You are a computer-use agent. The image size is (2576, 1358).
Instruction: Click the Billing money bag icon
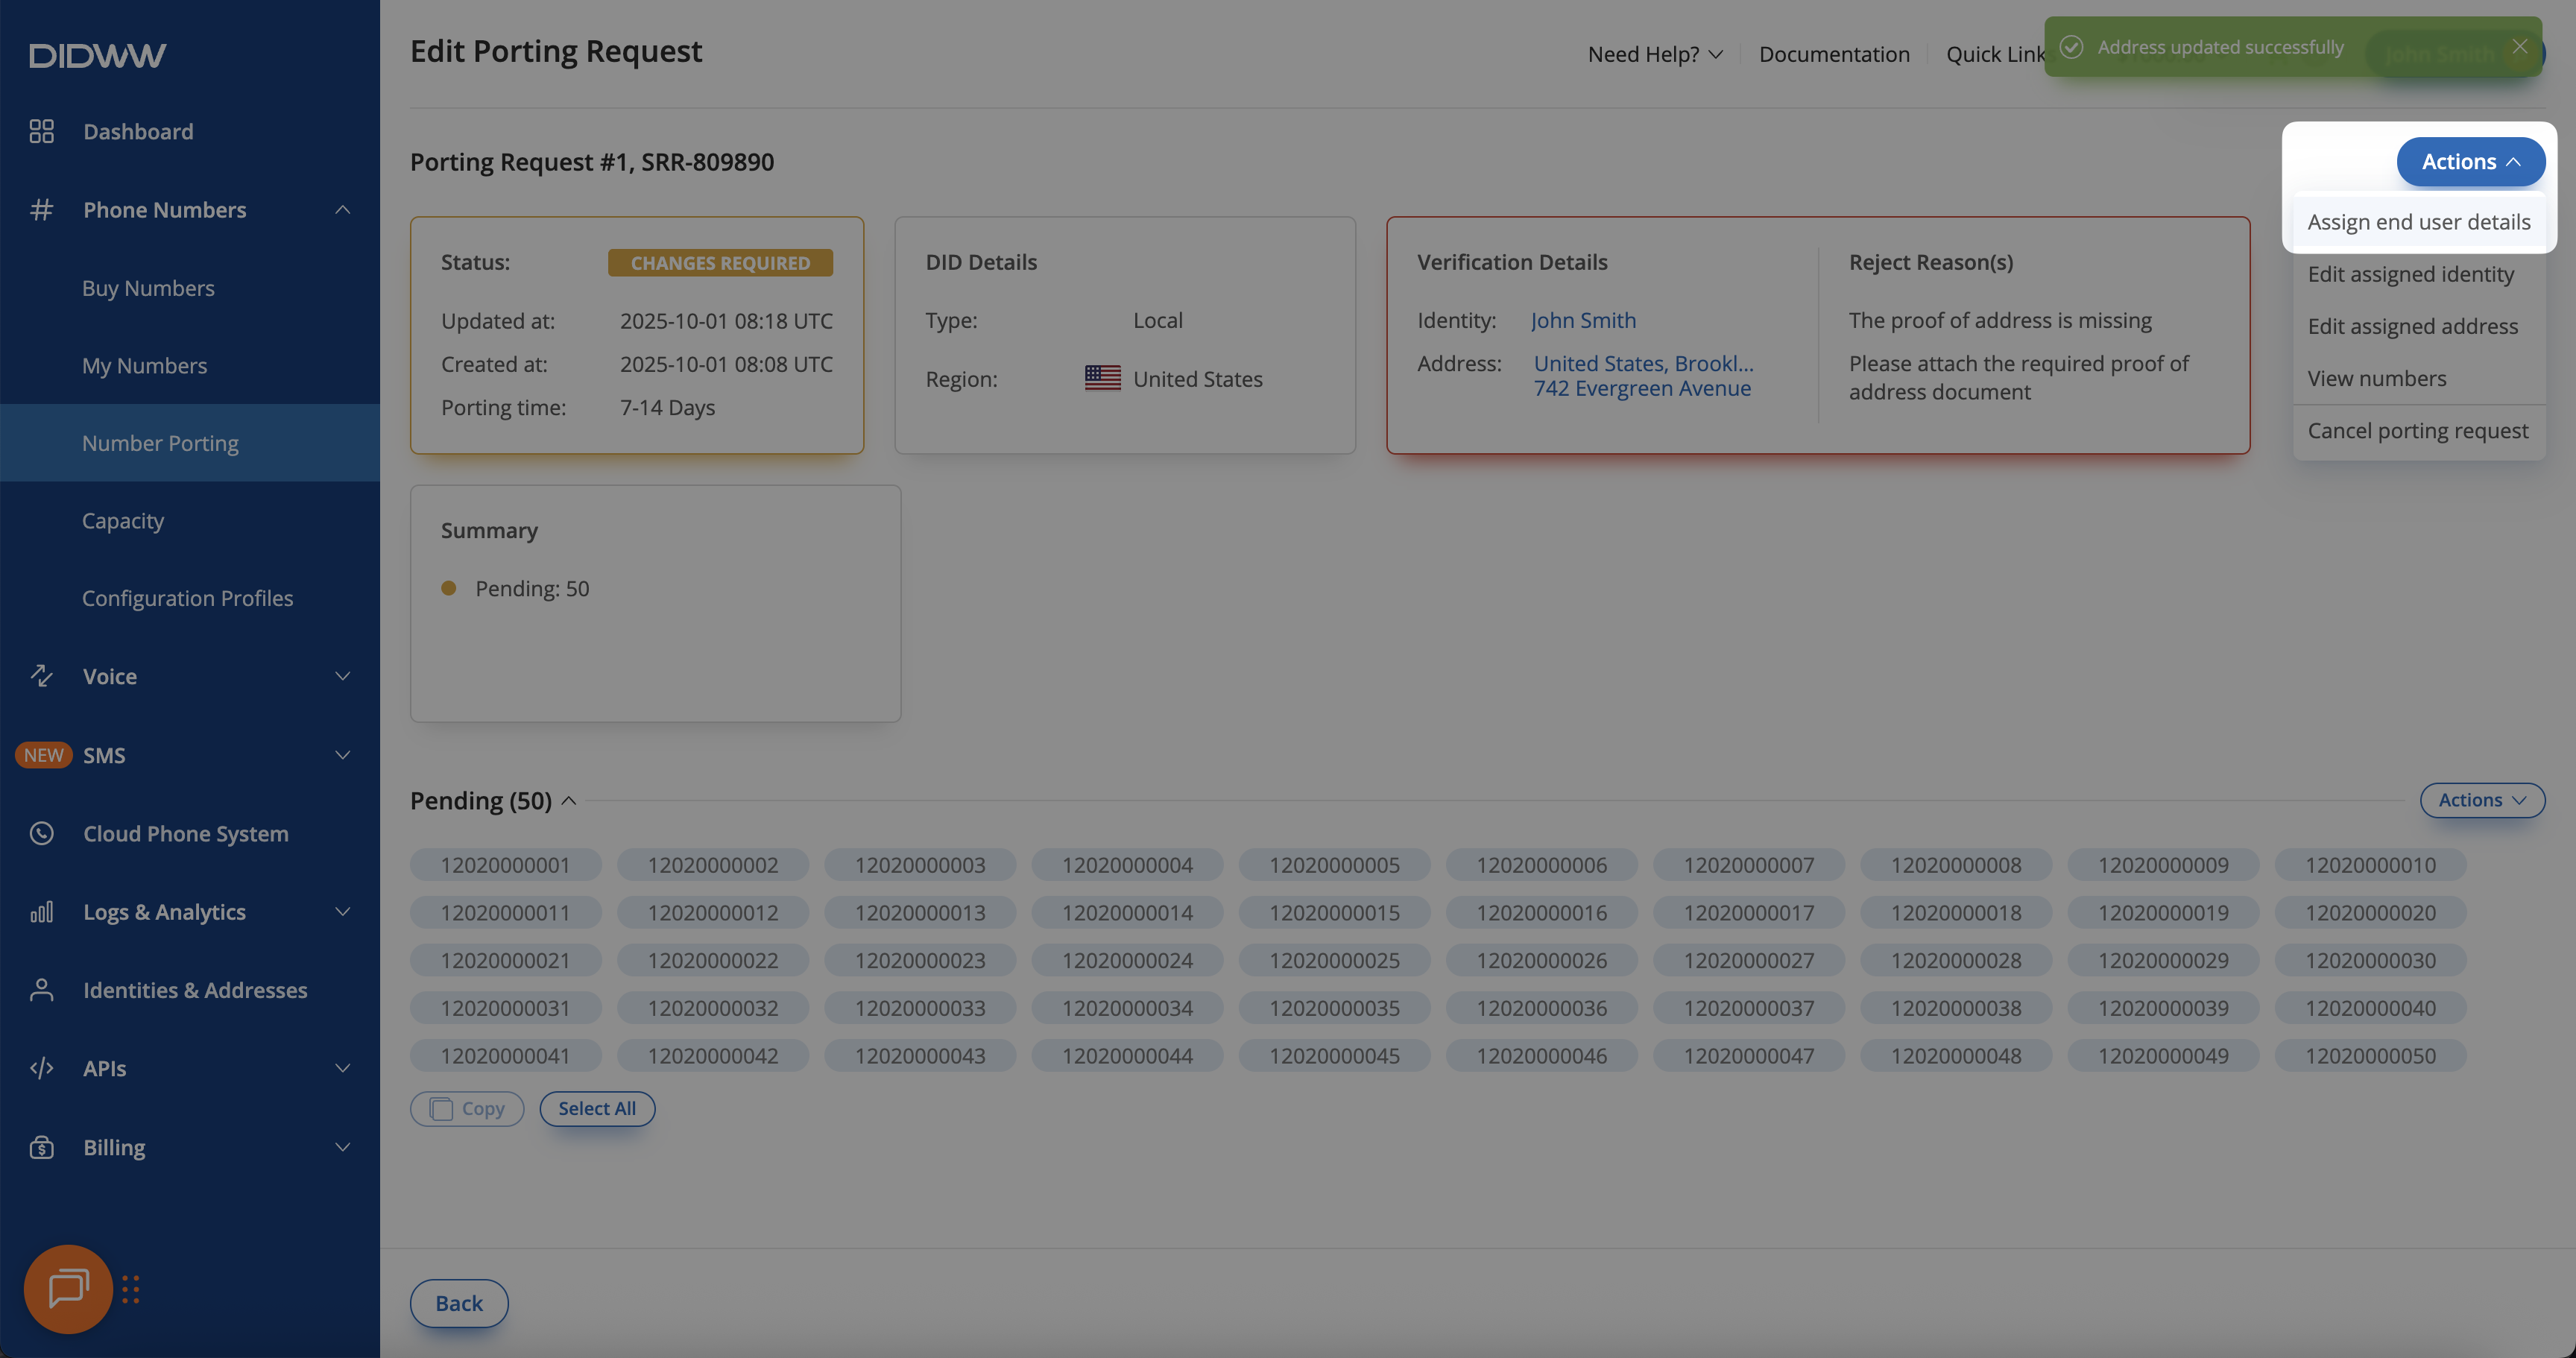(41, 1147)
